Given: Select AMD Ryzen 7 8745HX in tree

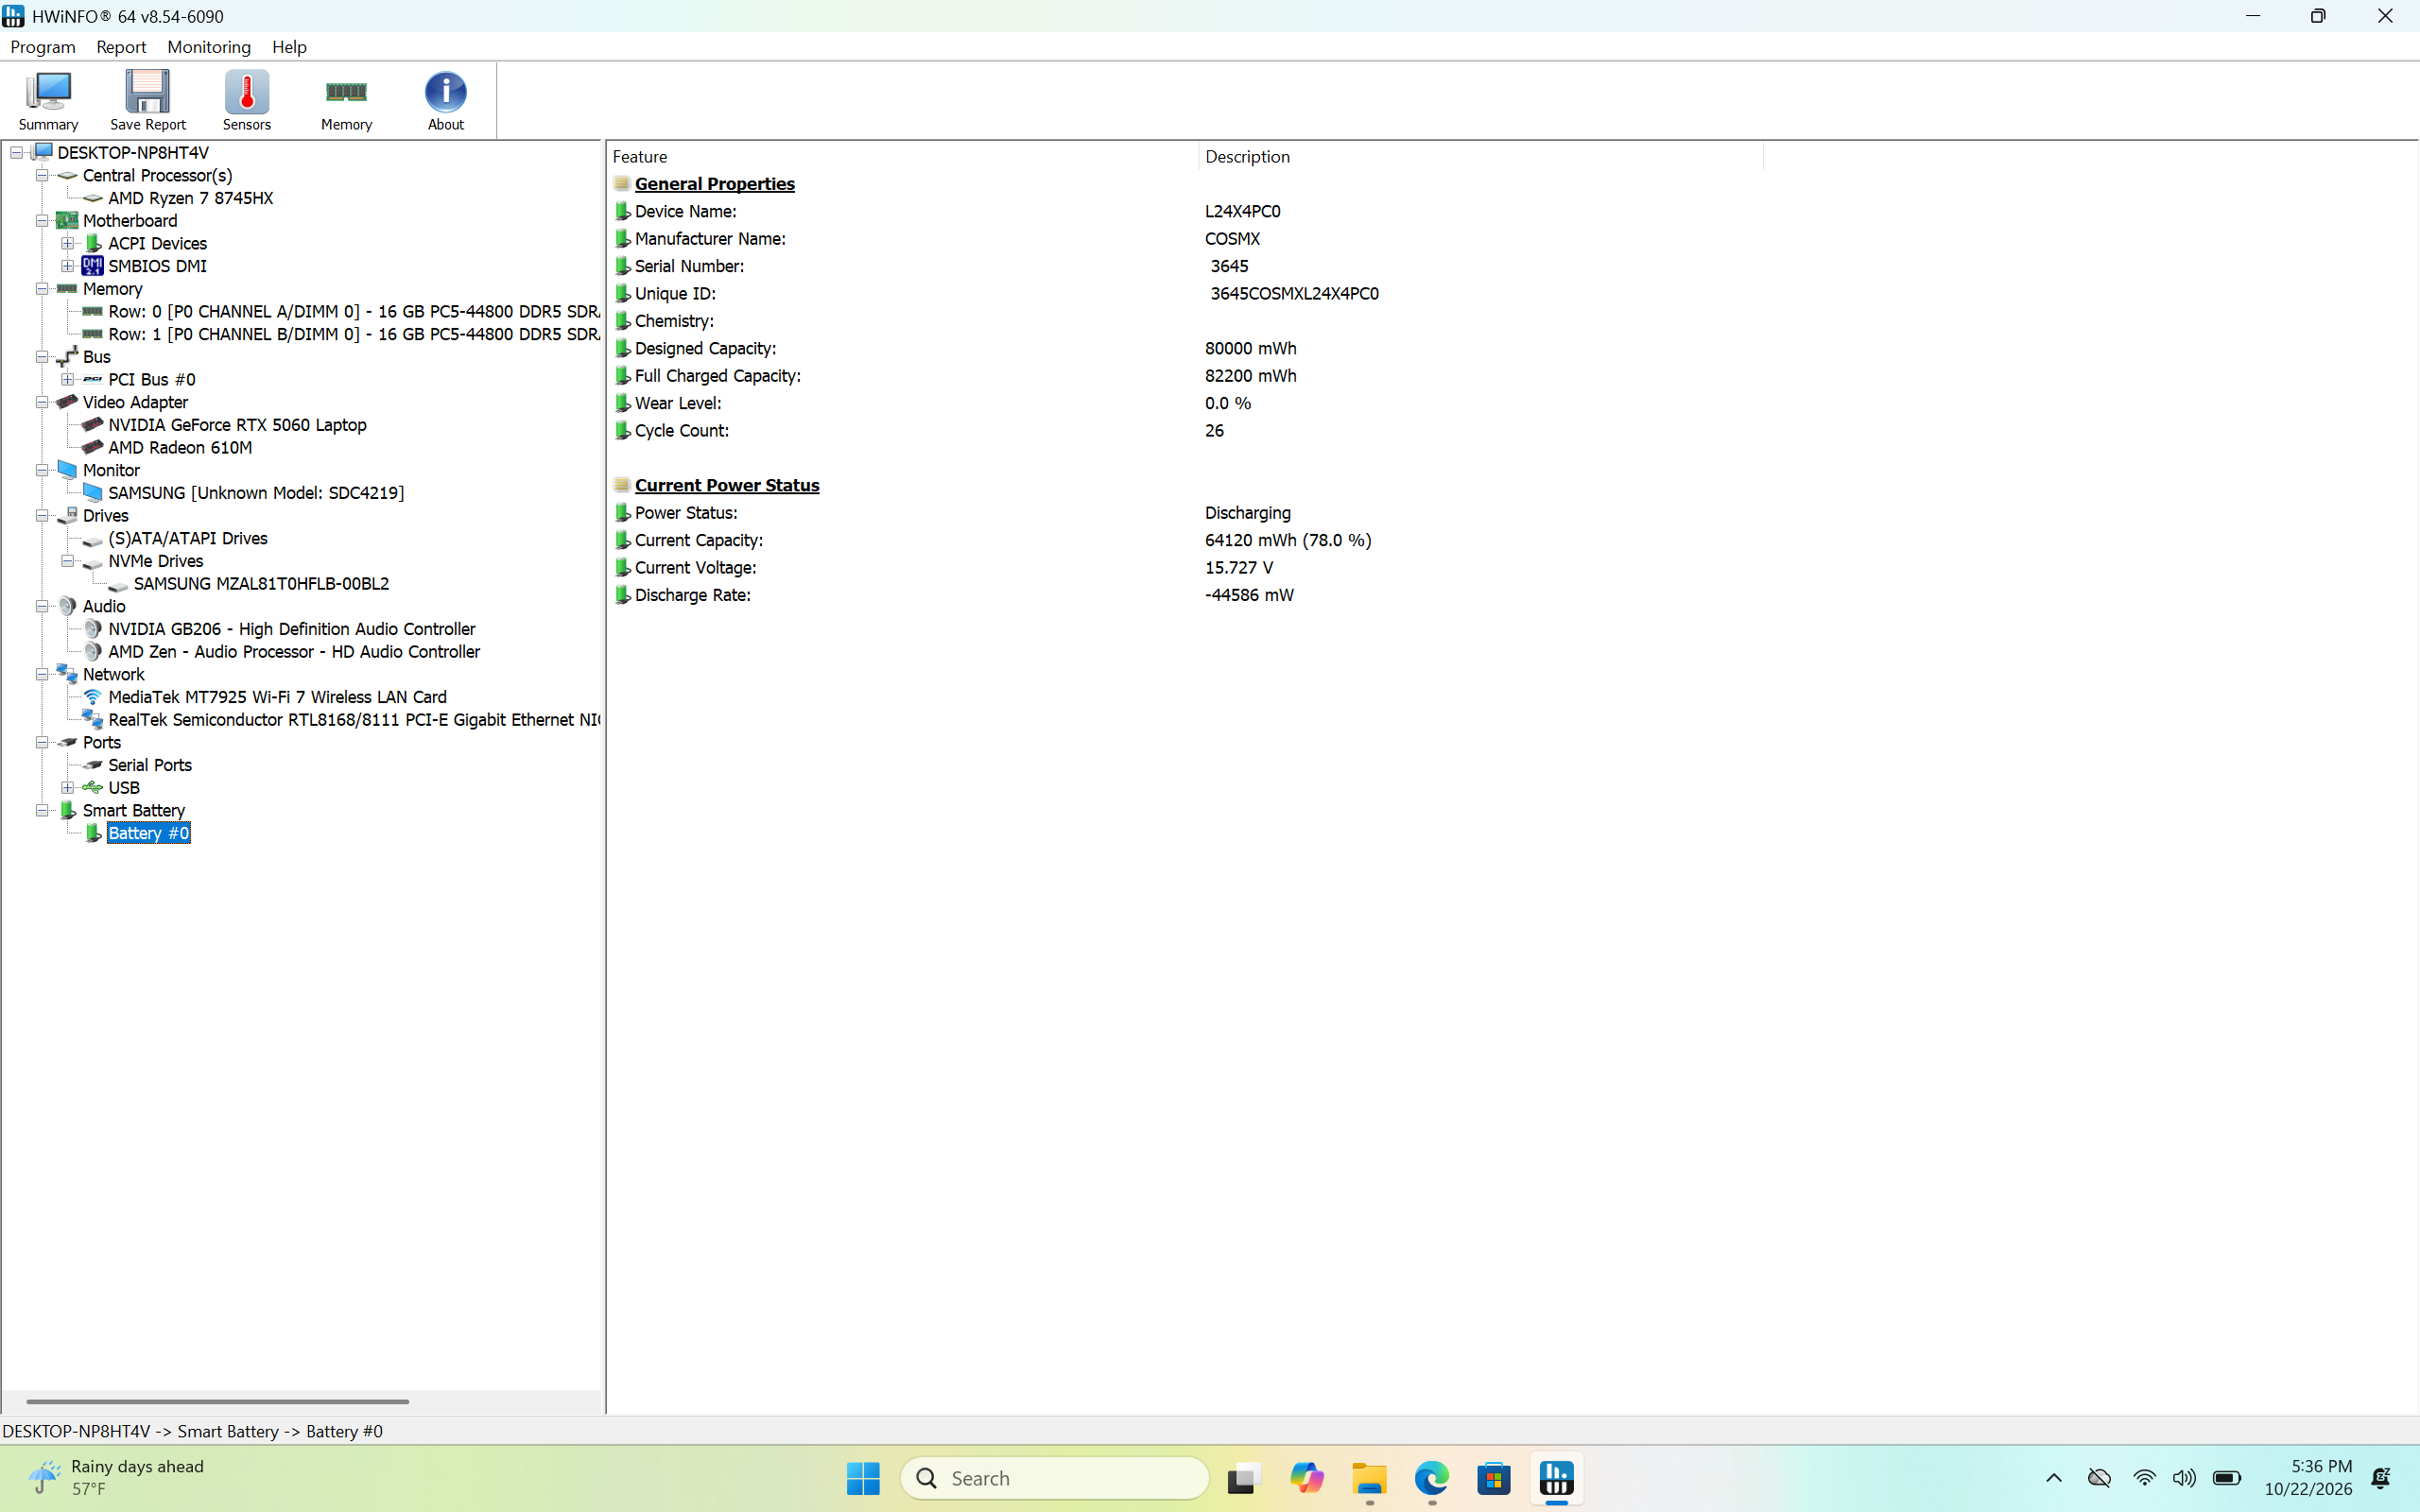Looking at the screenshot, I should point(190,198).
